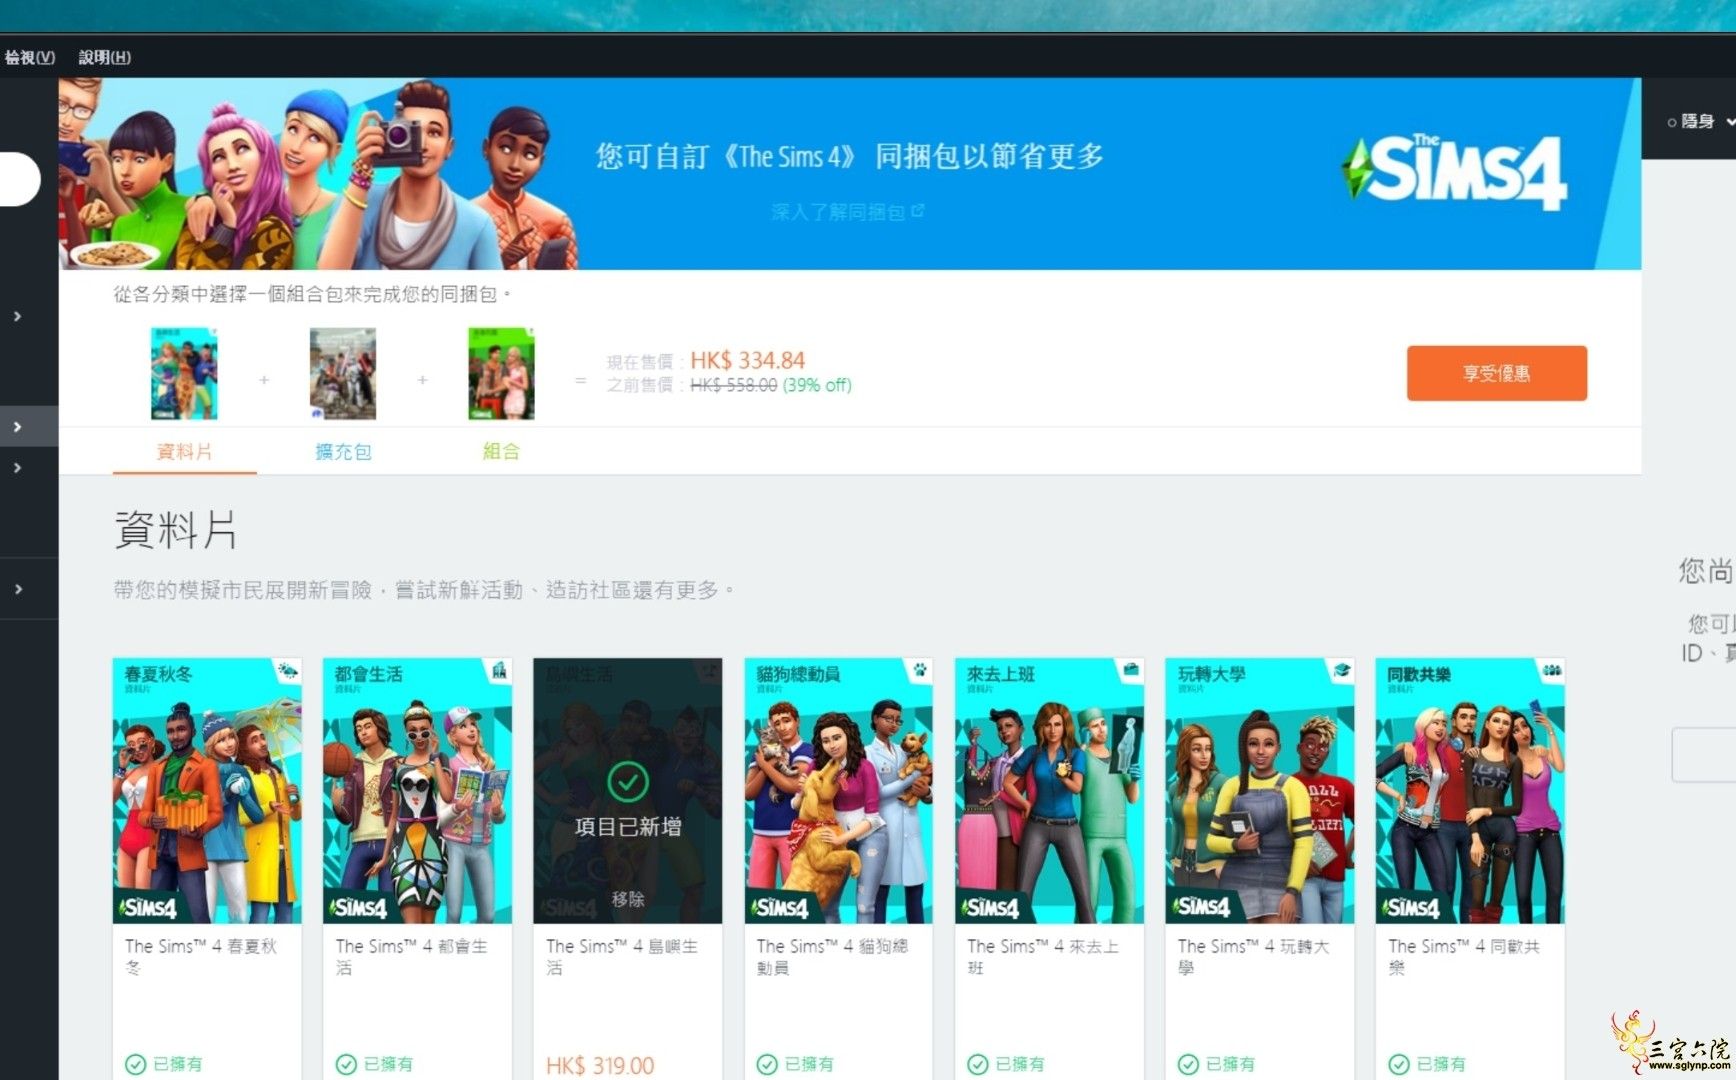Click the price HK$ 319.00 on 島嶼生活
Screen dimensions: 1736x1080
(x=600, y=1066)
